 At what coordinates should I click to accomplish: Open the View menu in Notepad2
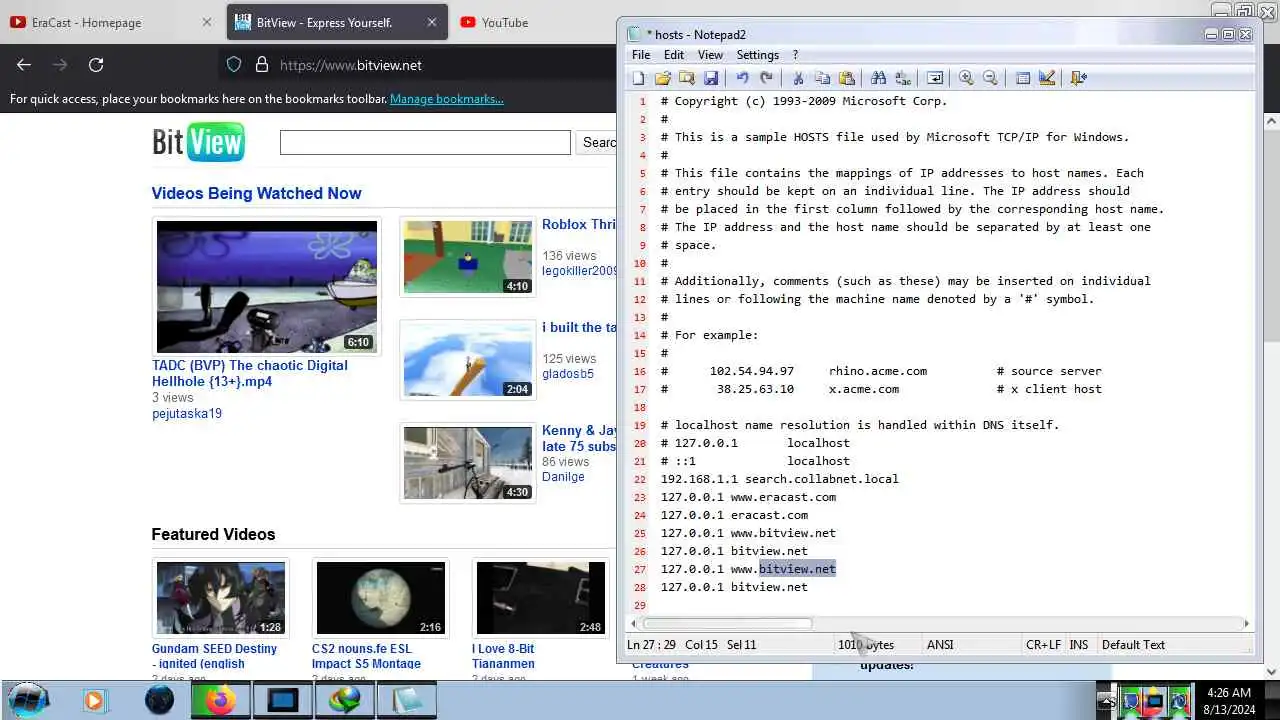pos(710,55)
